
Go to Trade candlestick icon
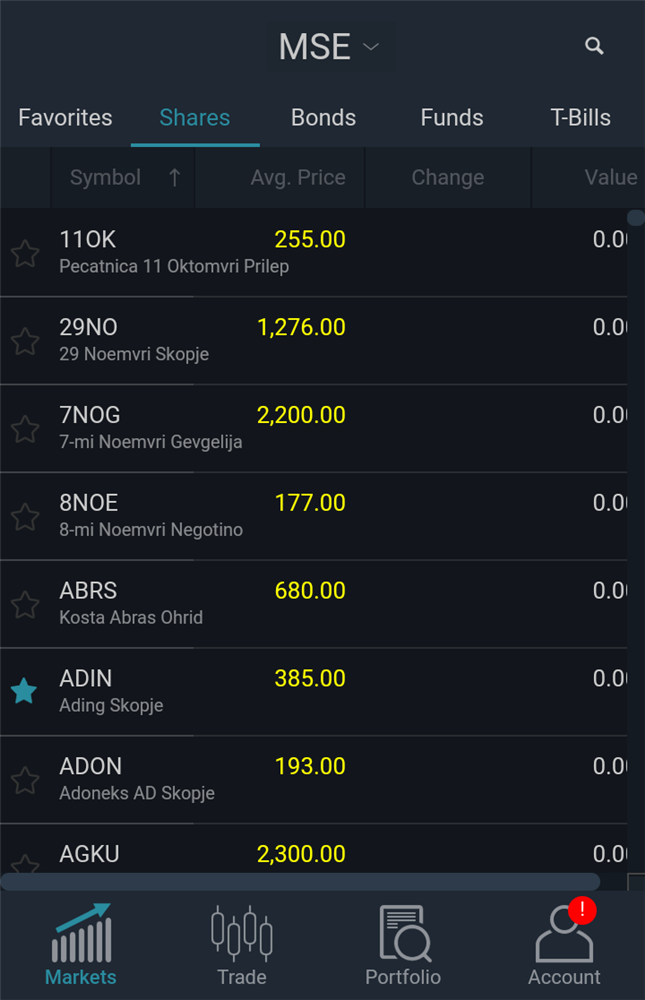point(242,933)
